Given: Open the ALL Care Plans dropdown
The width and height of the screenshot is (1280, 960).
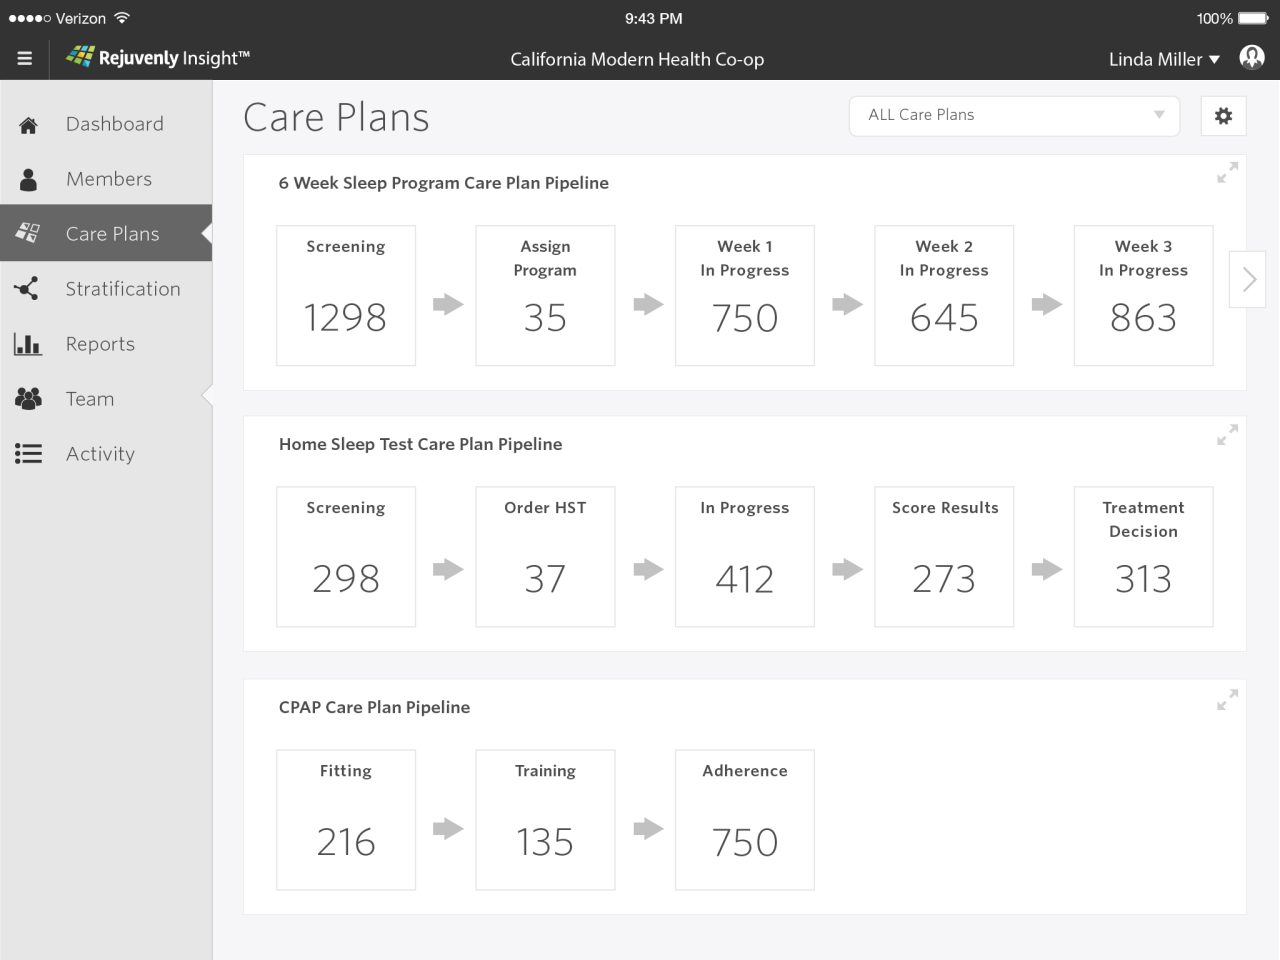Looking at the screenshot, I should click(1014, 116).
